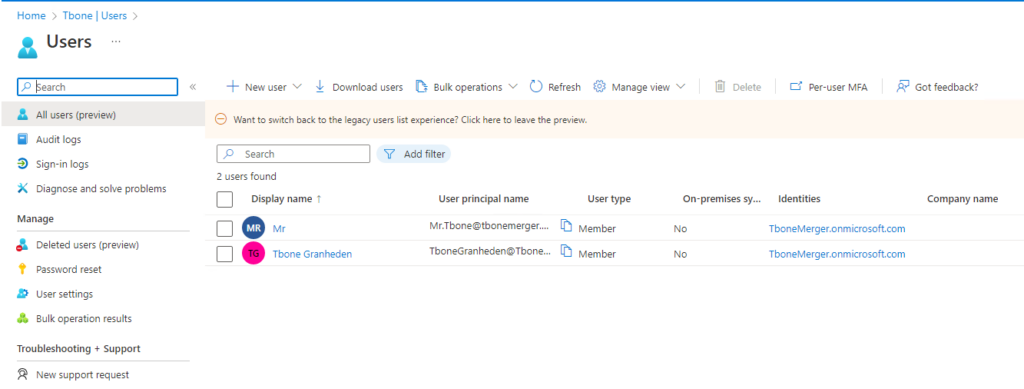Click '2 users found' text

point(246,176)
